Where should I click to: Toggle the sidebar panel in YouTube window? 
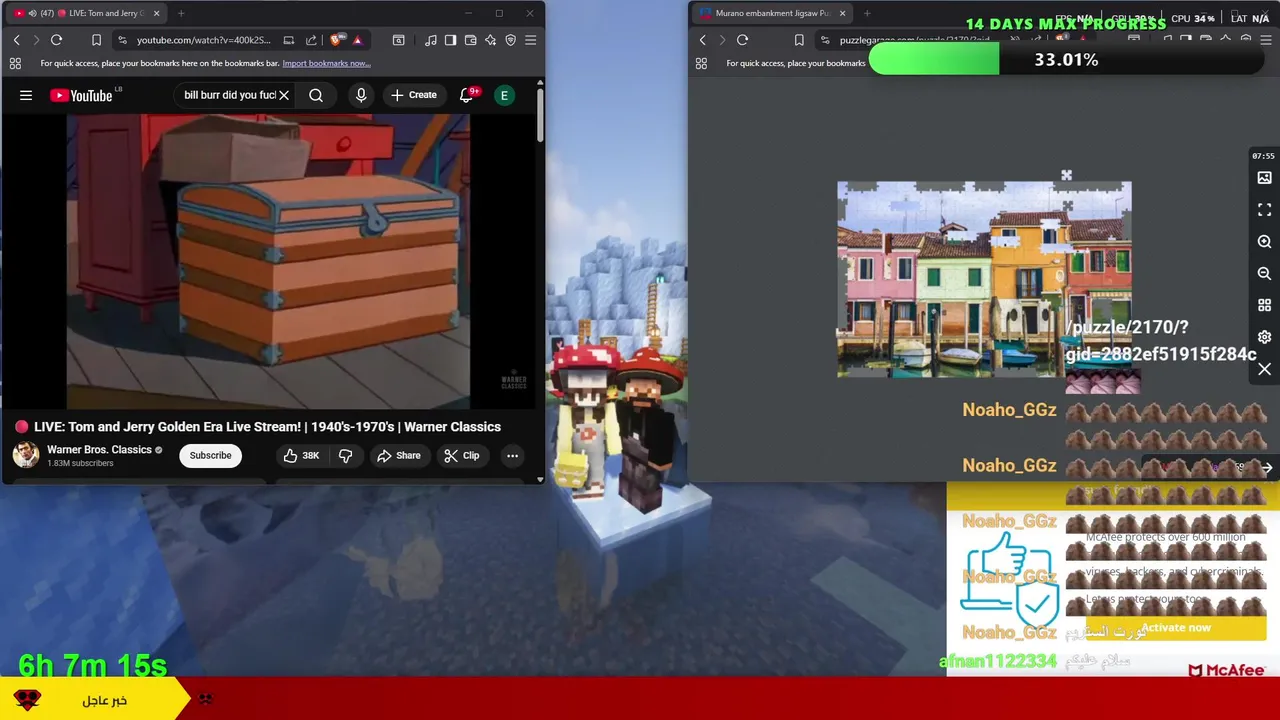click(x=450, y=40)
